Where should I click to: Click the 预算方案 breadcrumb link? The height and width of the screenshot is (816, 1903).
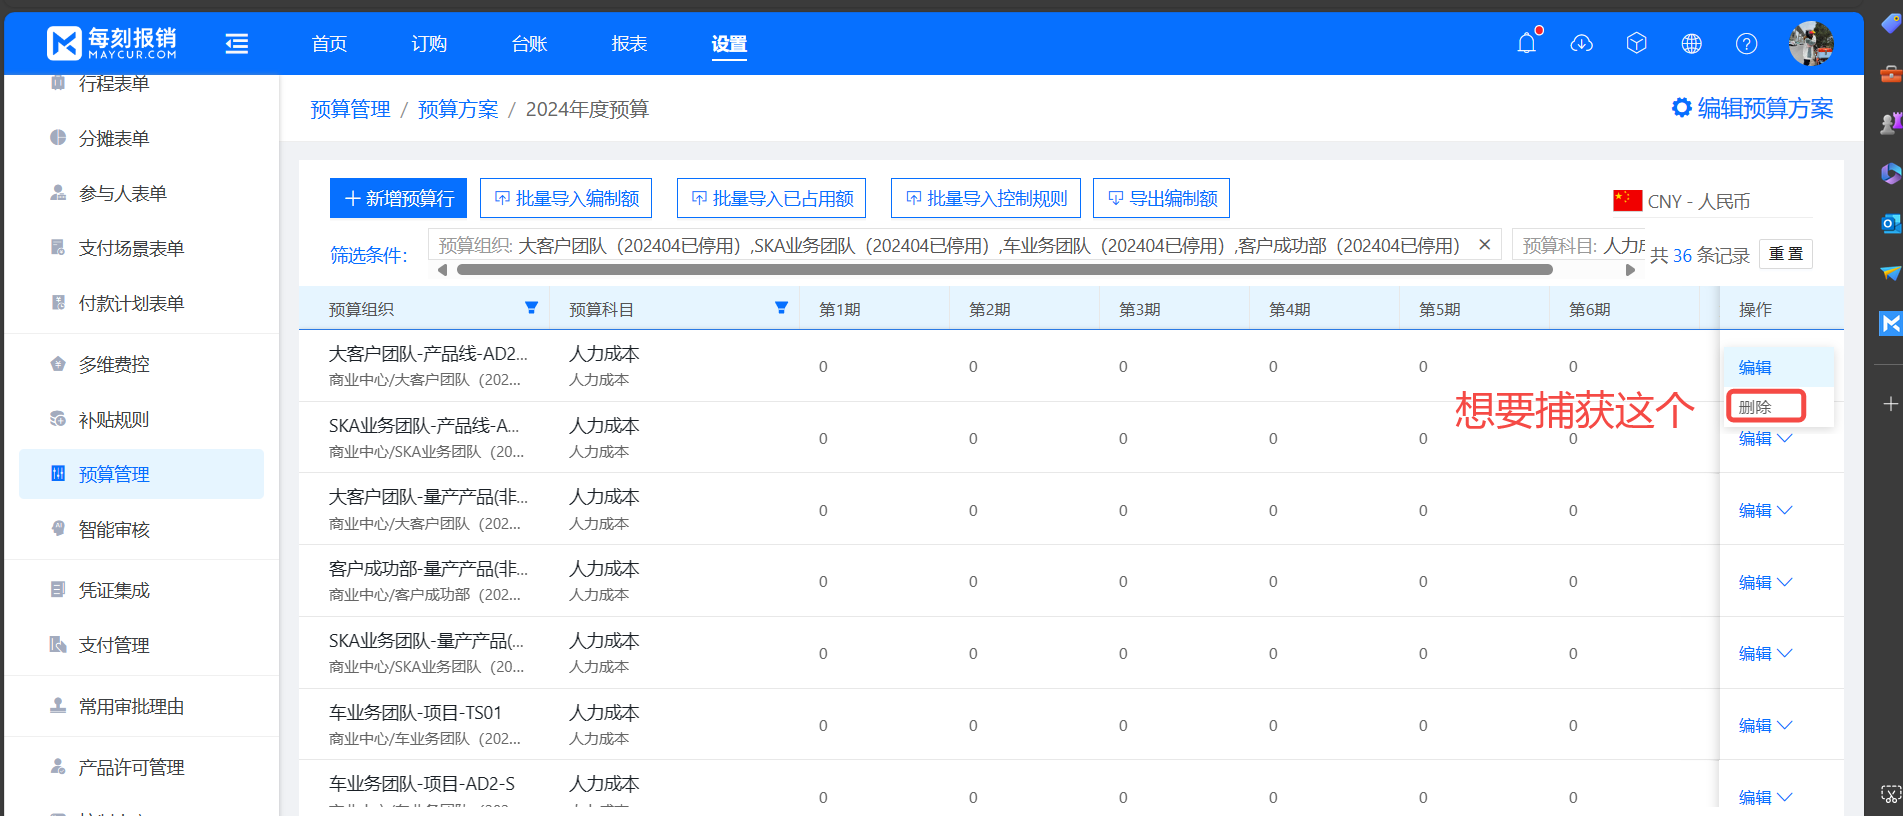click(457, 109)
